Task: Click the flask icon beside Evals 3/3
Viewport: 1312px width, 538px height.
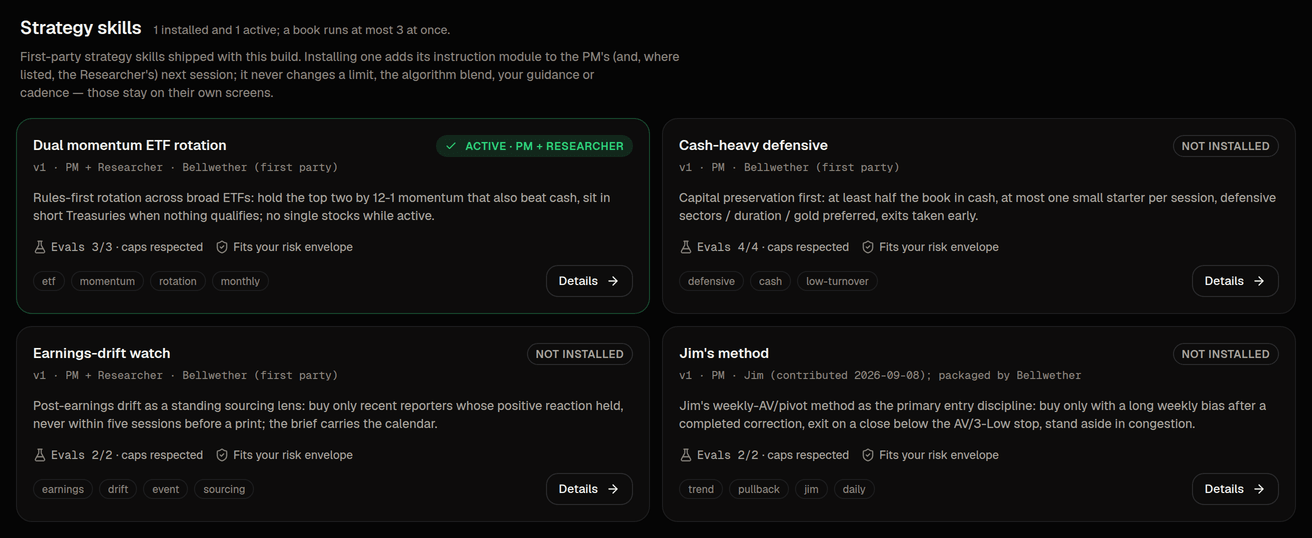Action: (40, 247)
